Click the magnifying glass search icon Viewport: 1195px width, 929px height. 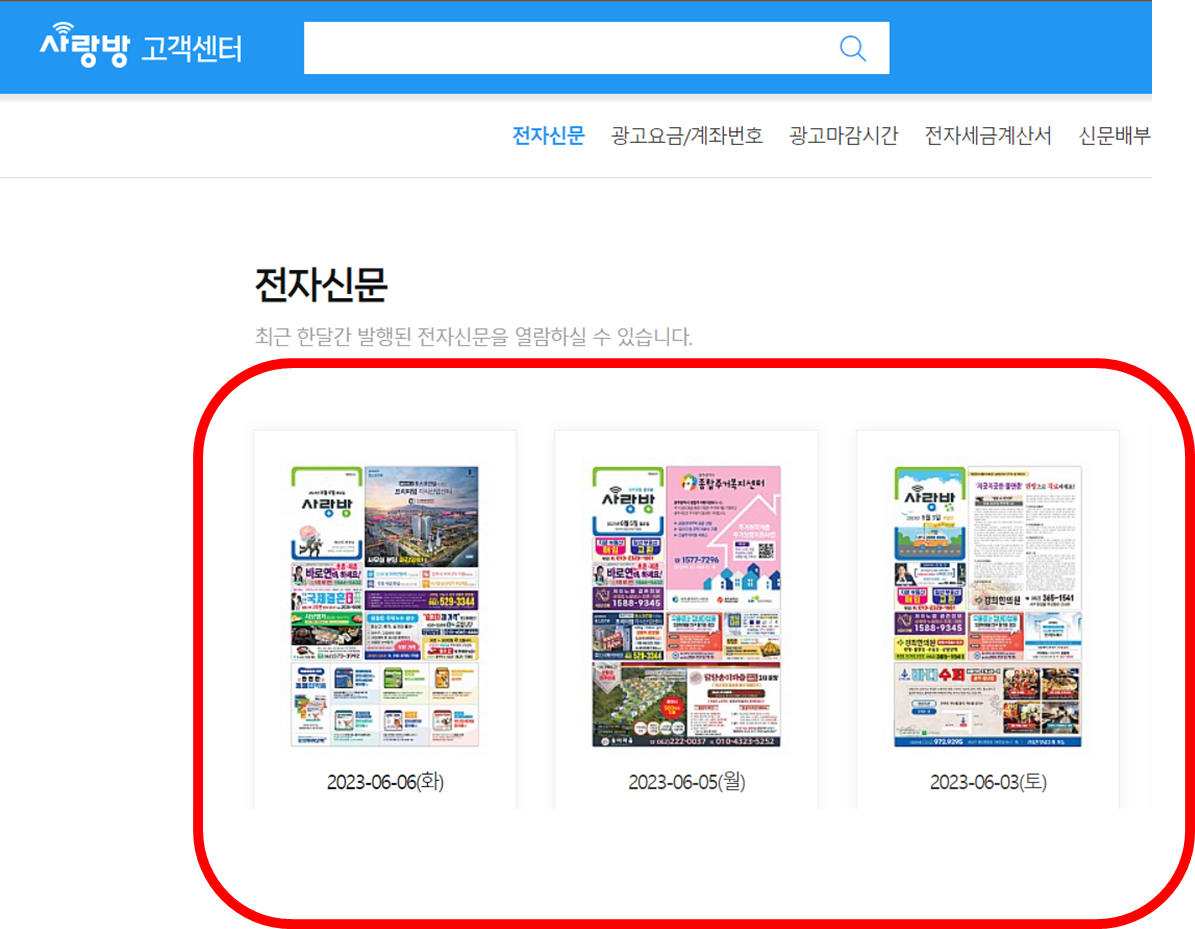tap(851, 48)
